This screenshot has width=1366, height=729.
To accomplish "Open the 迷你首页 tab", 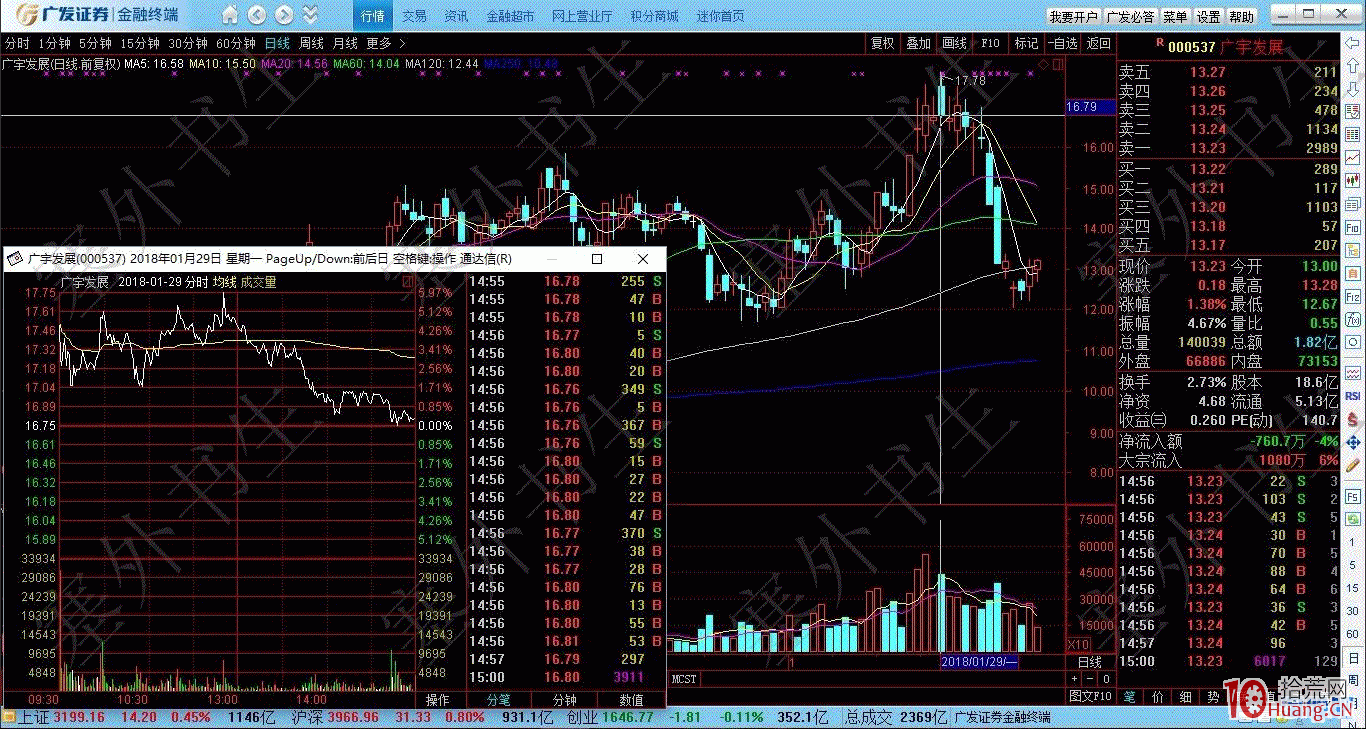I will coord(720,16).
